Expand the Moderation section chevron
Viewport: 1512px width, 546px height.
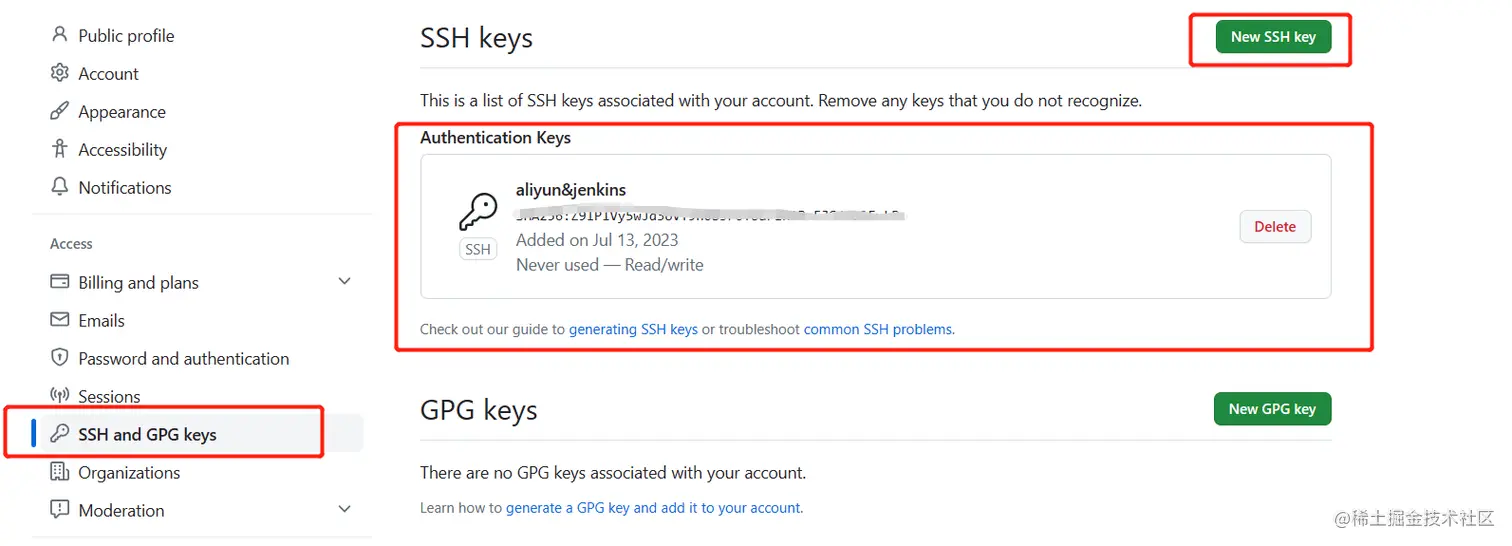pyautogui.click(x=345, y=509)
